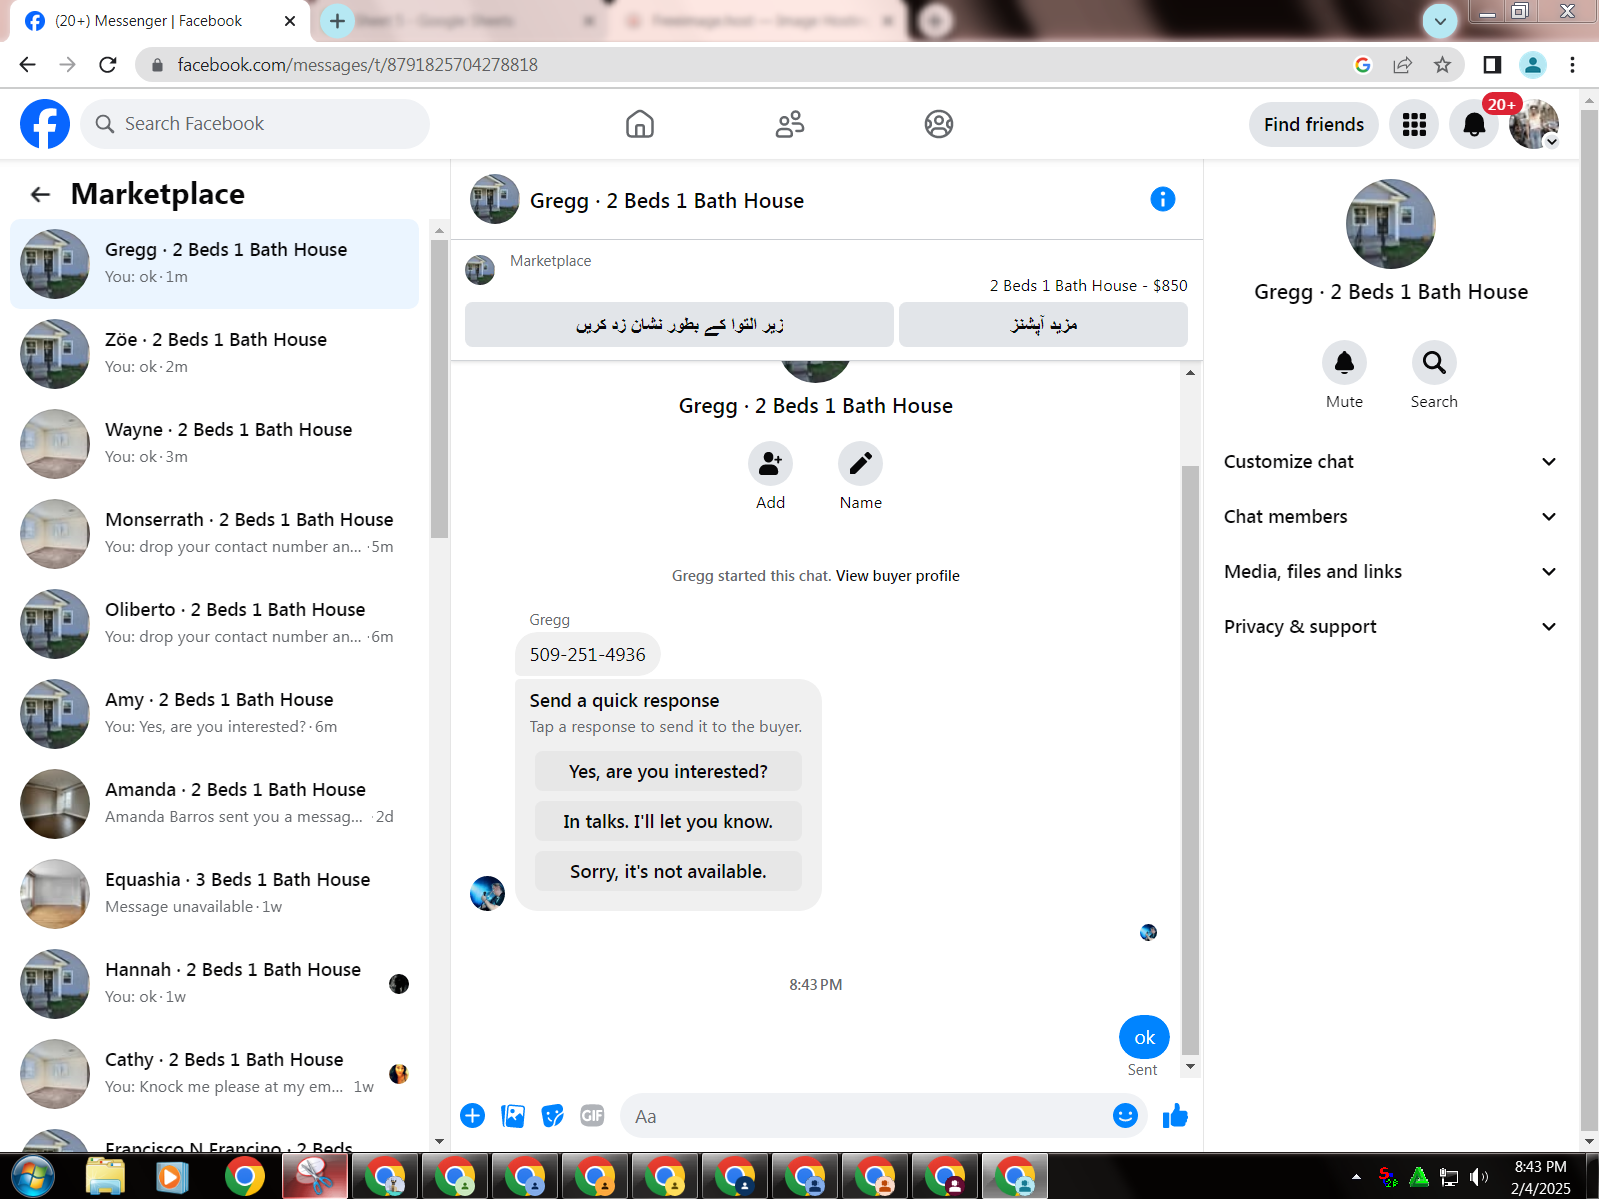Image resolution: width=1599 pixels, height=1199 pixels.
Task: Mute the conversation in the side panel
Action: [x=1344, y=363]
